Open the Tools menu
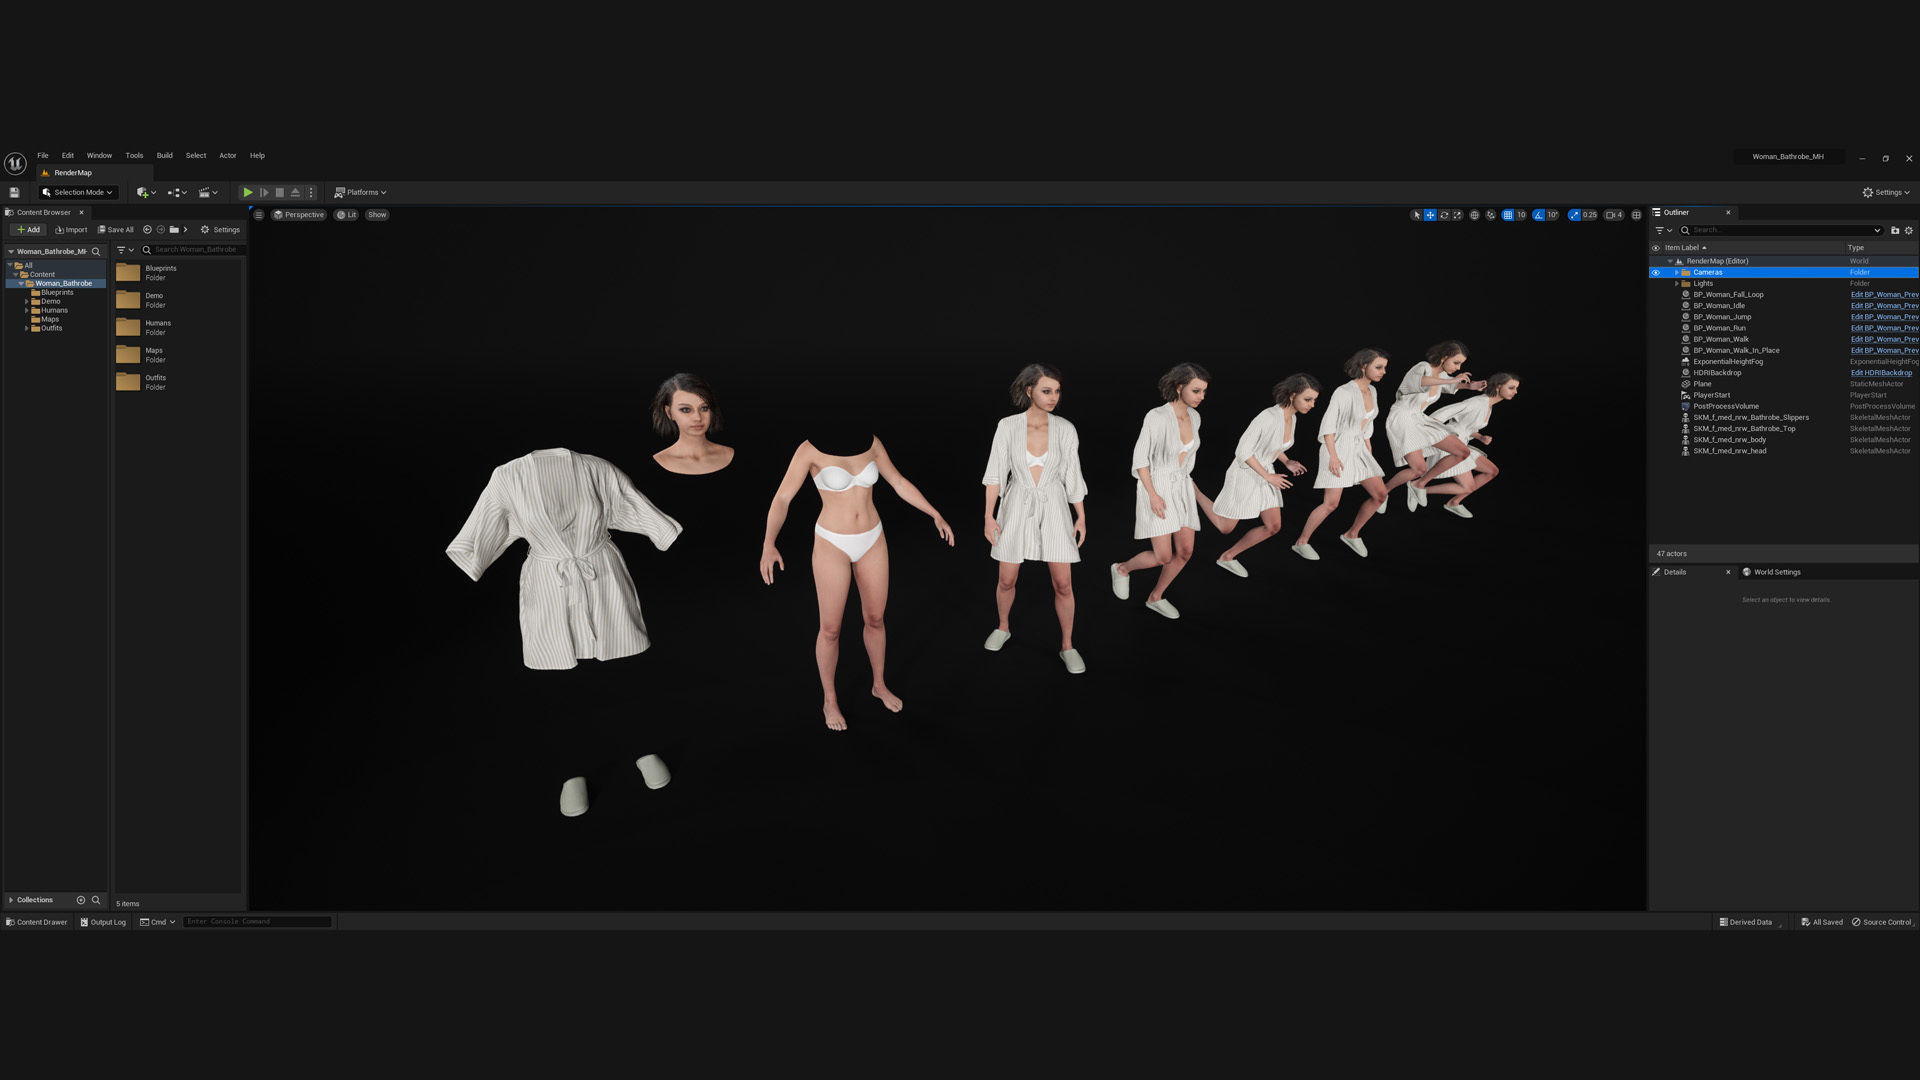Image resolution: width=1920 pixels, height=1080 pixels. coord(134,155)
